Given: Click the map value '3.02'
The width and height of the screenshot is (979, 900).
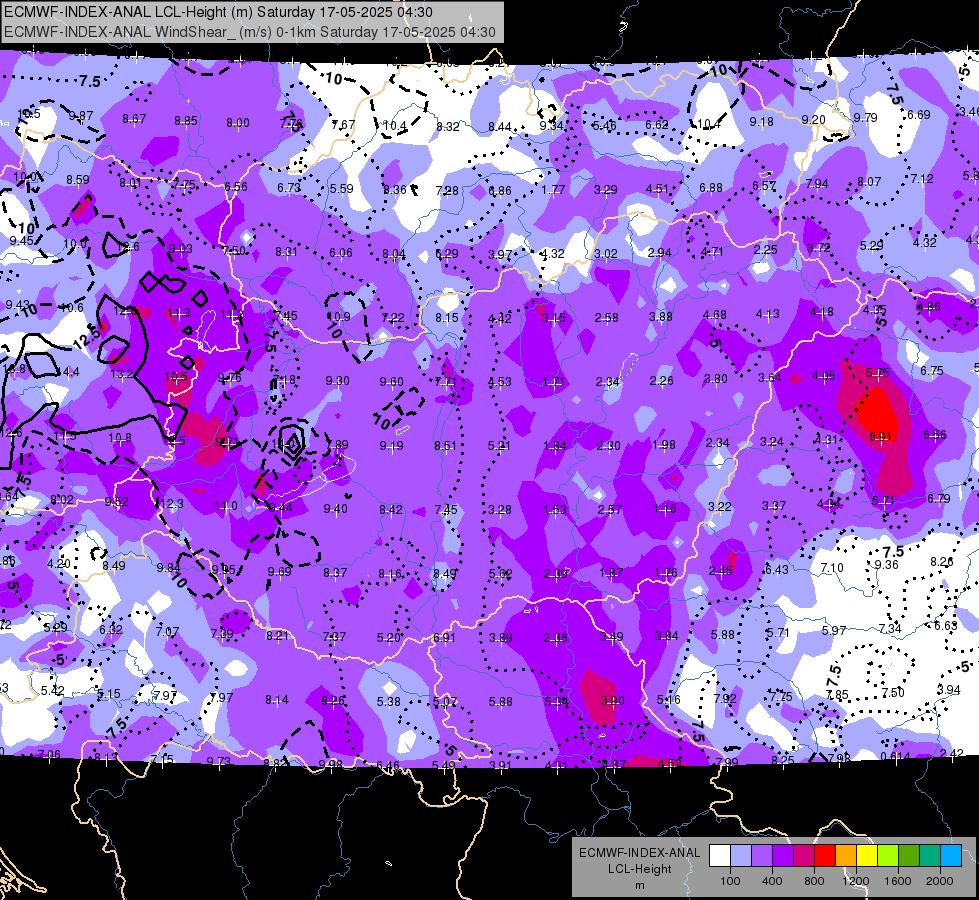Looking at the screenshot, I should point(606,254).
